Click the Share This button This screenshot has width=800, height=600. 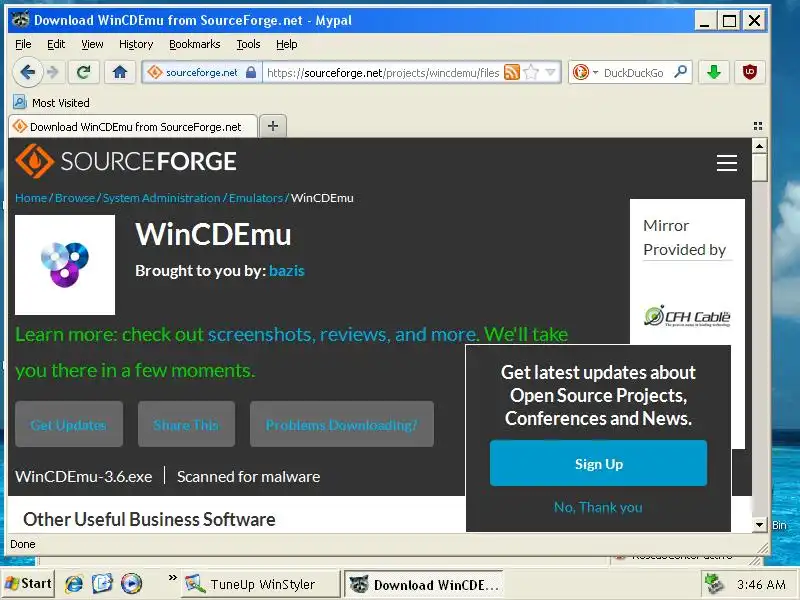(x=186, y=424)
